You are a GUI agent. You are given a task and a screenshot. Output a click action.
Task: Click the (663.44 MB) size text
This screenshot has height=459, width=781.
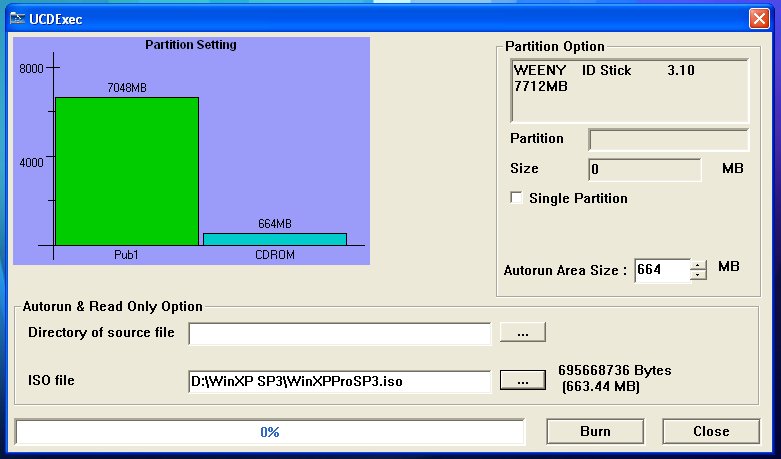(601, 387)
